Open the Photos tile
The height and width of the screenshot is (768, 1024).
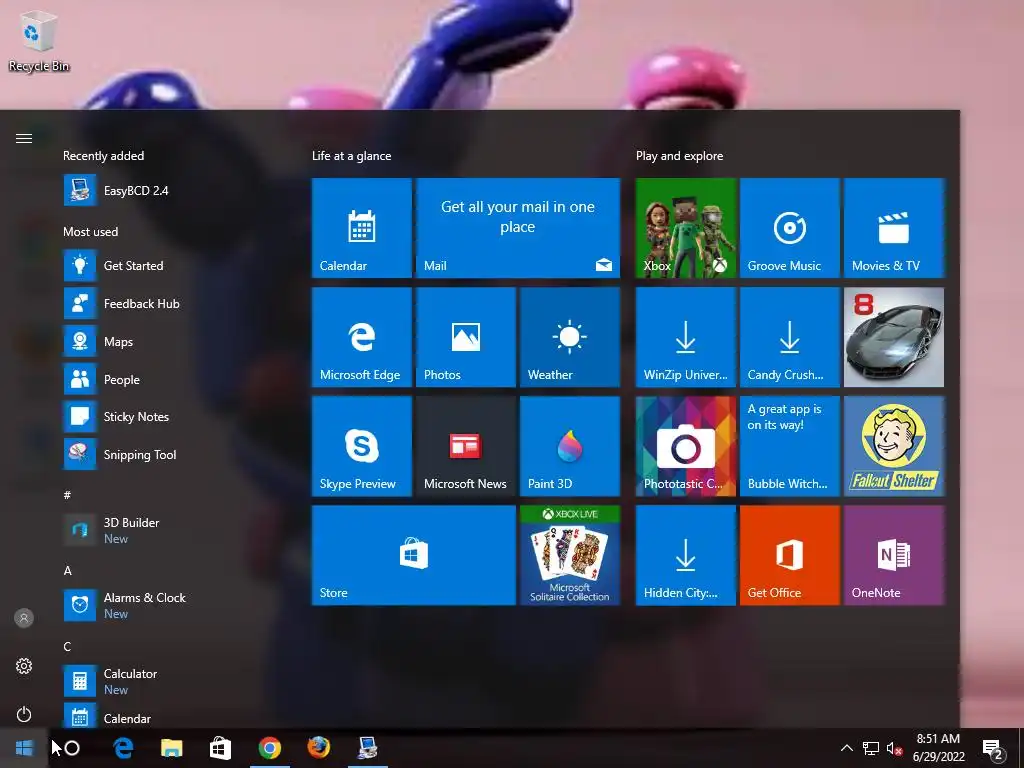tap(466, 337)
